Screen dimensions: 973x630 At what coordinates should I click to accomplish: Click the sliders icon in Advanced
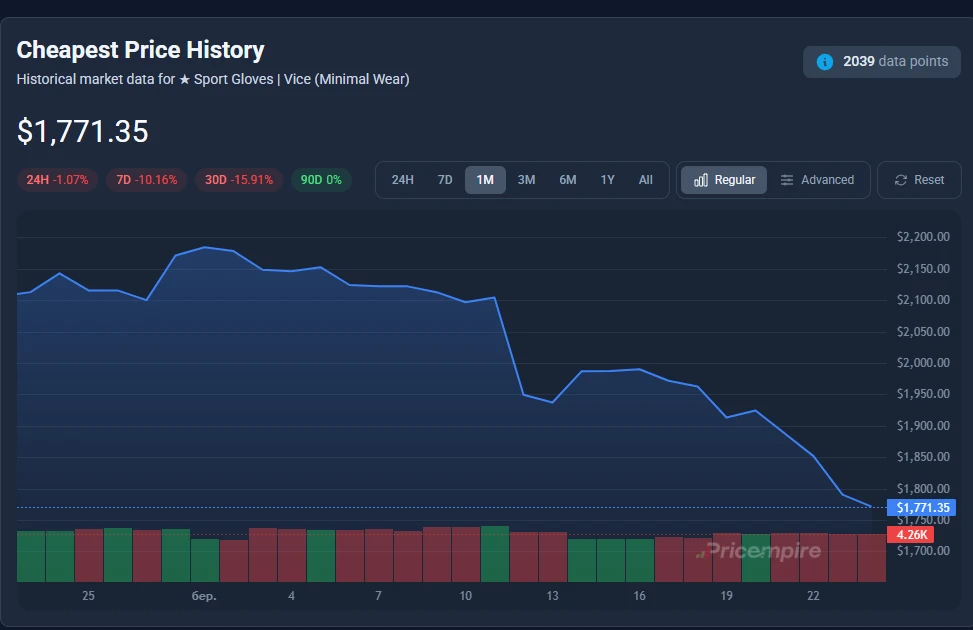[x=787, y=180]
